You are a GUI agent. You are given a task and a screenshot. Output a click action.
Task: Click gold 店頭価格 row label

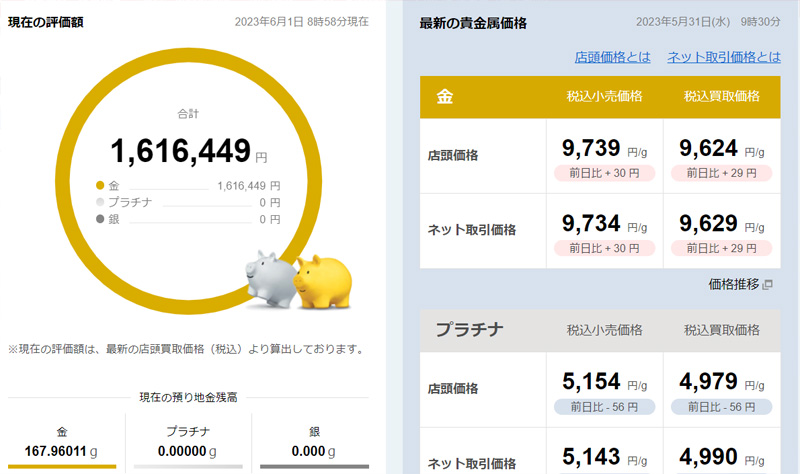453,156
